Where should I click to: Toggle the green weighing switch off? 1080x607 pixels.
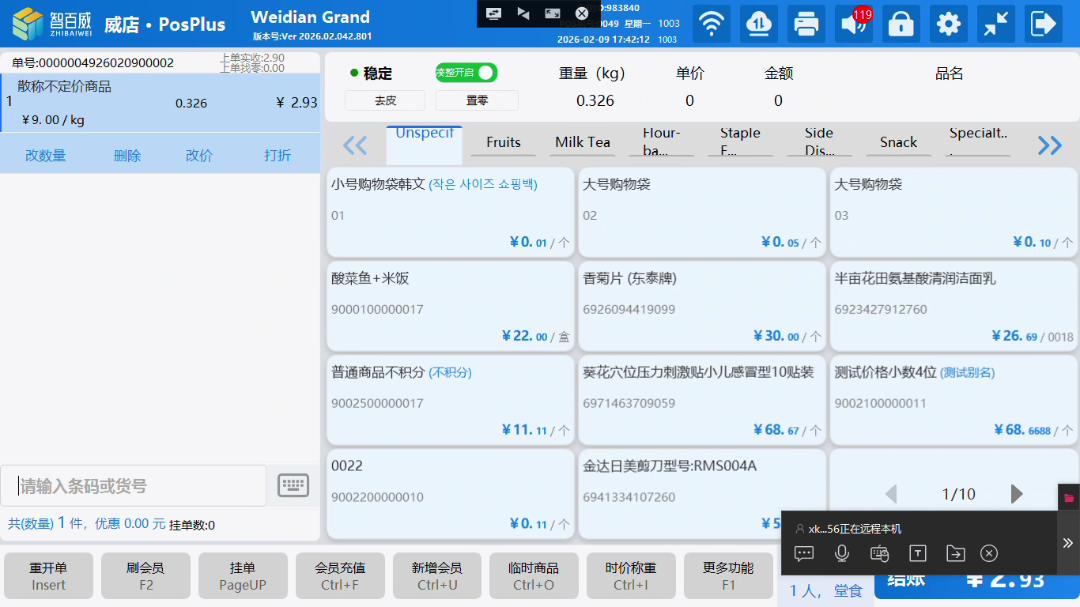coord(466,73)
